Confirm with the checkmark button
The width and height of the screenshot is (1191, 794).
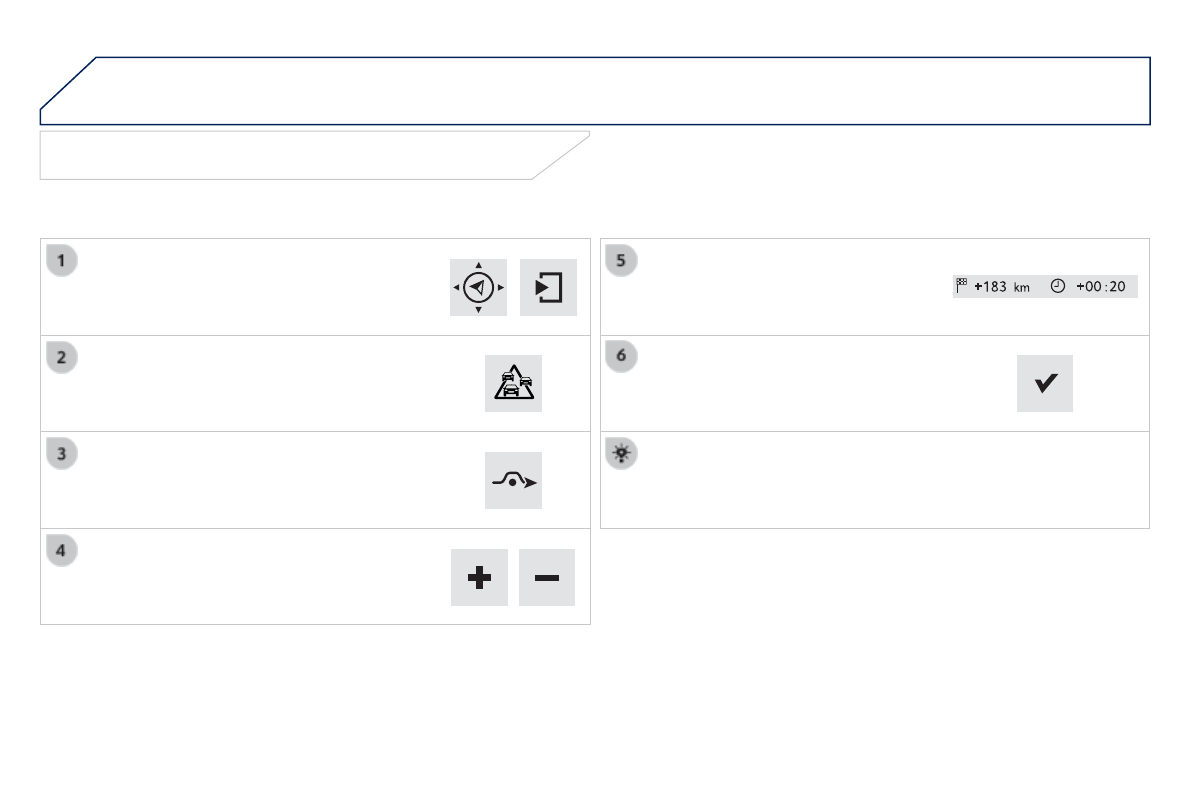pyautogui.click(x=1045, y=384)
